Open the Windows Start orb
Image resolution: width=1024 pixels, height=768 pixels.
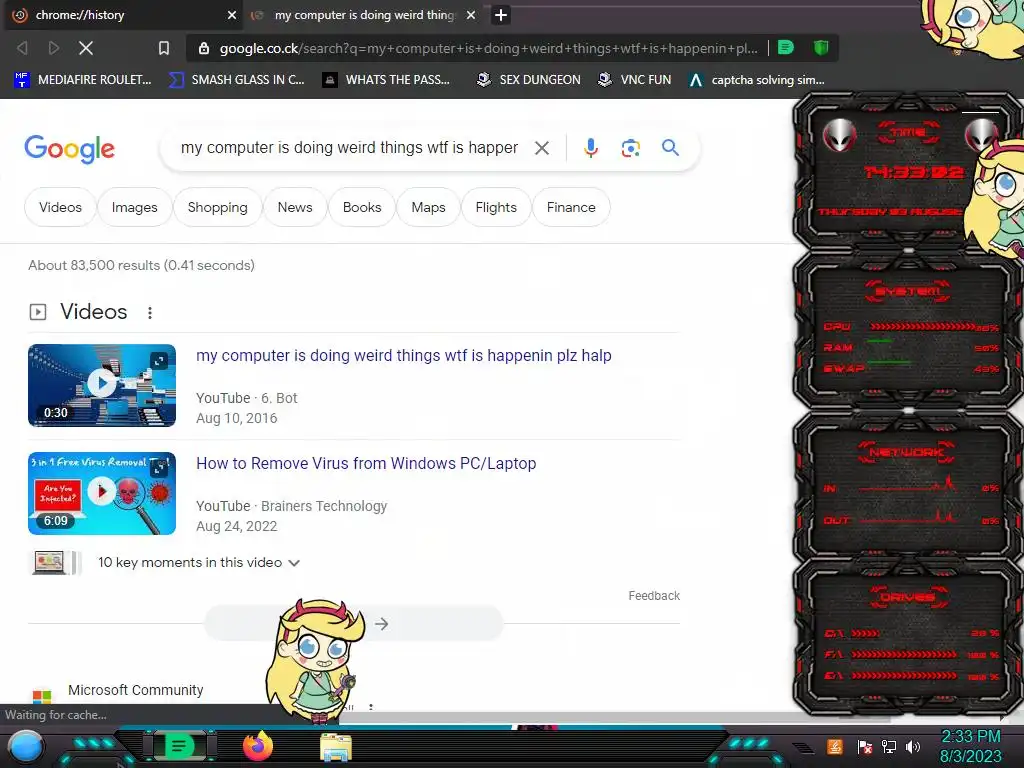(25, 747)
